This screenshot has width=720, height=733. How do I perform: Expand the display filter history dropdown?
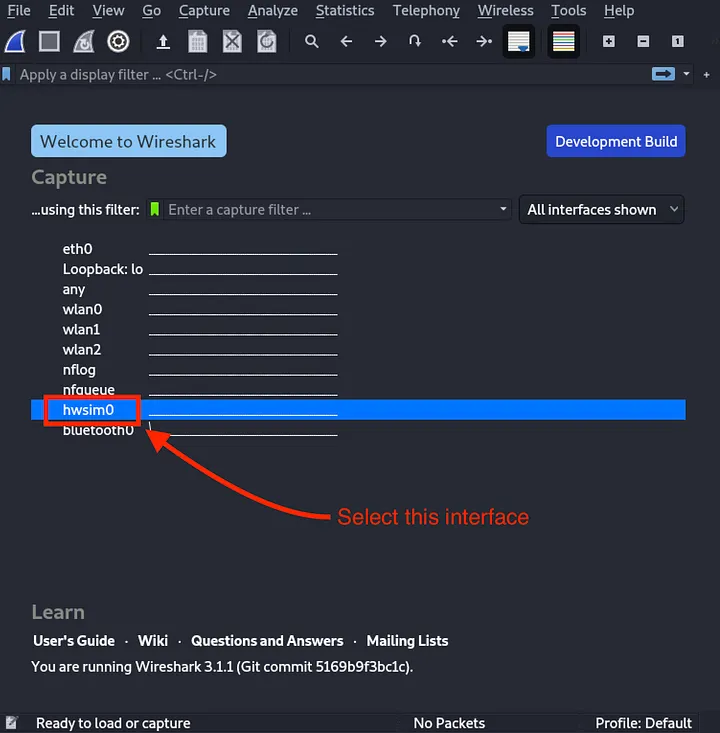pos(687,74)
